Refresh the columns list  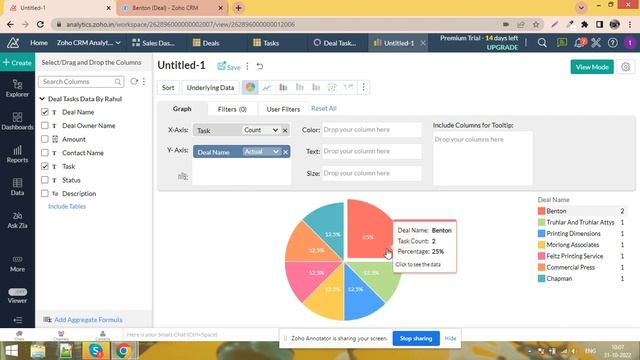(134, 81)
